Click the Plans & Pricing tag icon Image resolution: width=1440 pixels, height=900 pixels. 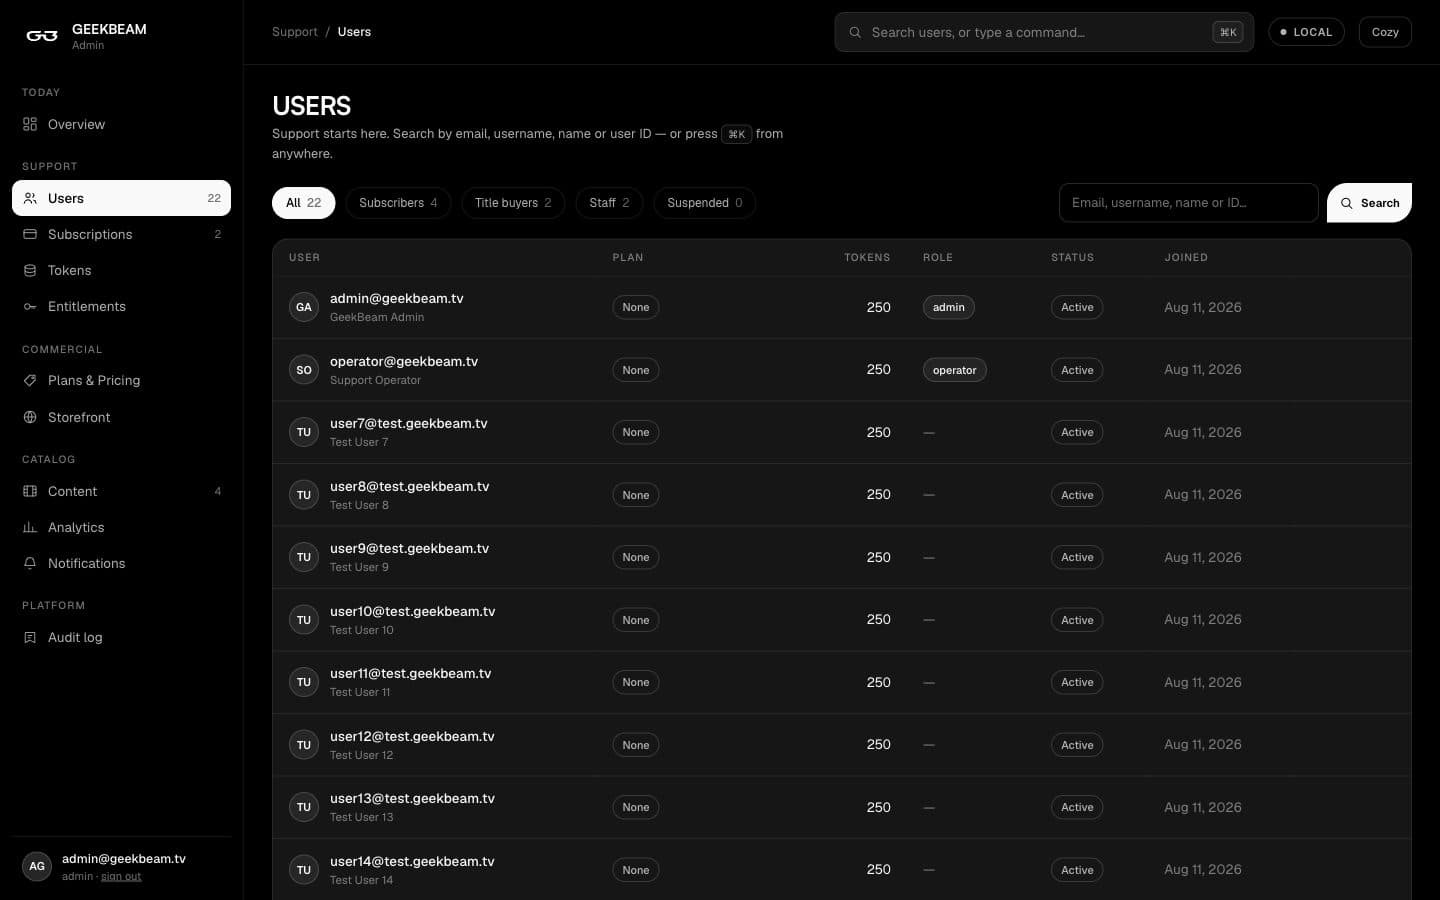(x=30, y=380)
